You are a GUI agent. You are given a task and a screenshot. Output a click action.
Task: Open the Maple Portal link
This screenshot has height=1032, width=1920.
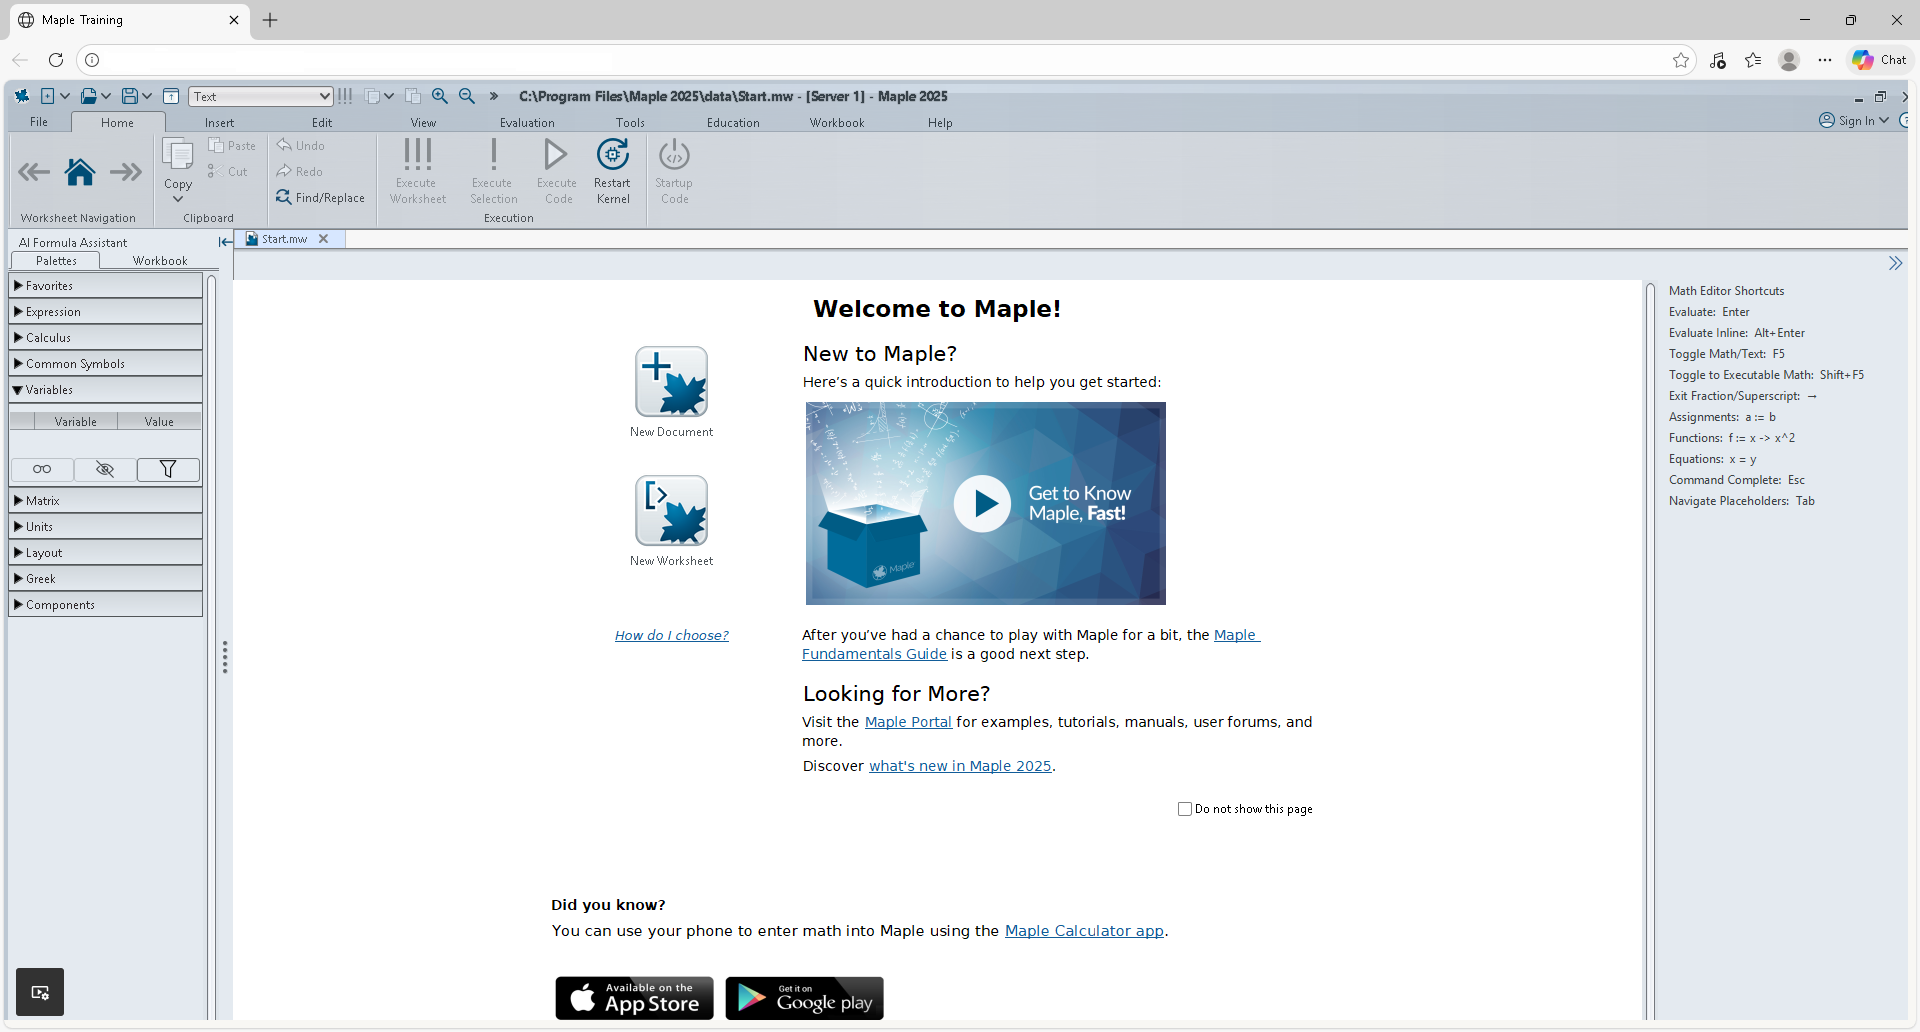point(908,722)
